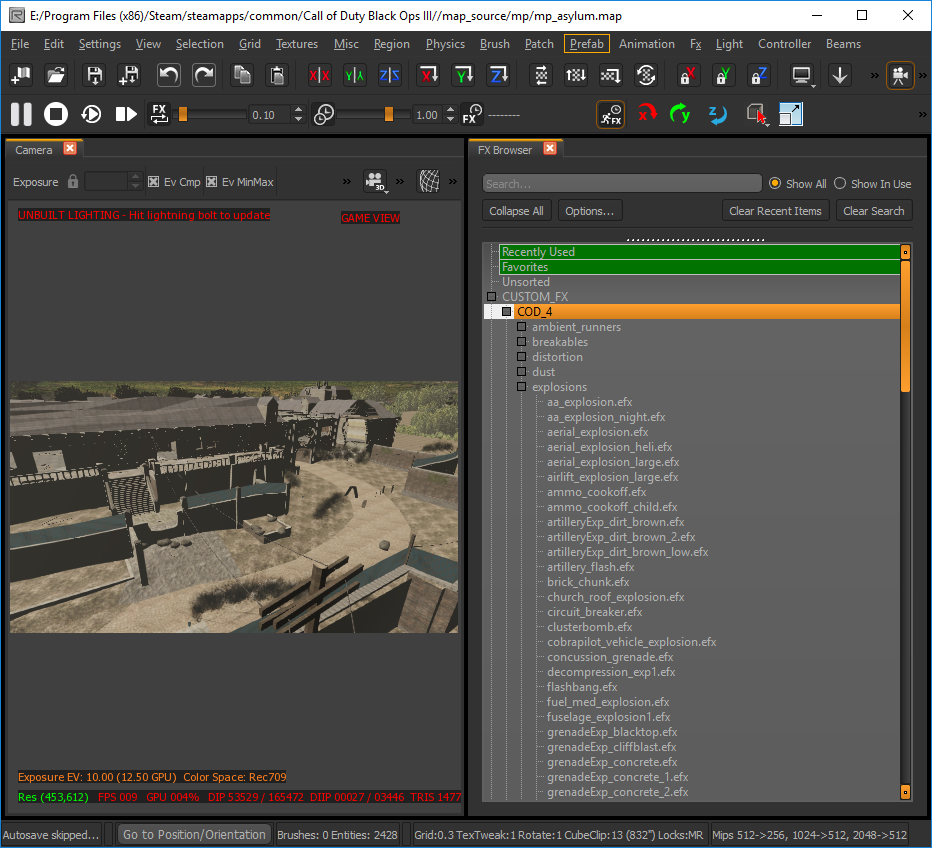Toggle the green Y axis lock icon

722,75
